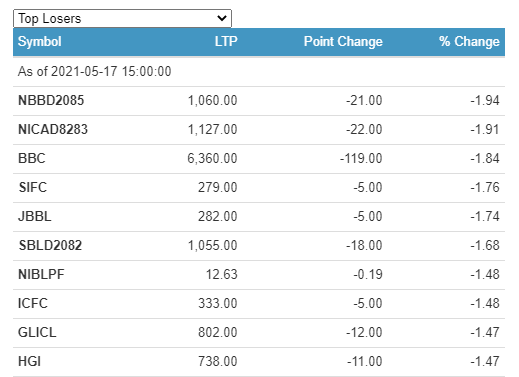Image resolution: width=519 pixels, height=377 pixels.
Task: Sort by Point Change column header
Action: click(343, 42)
